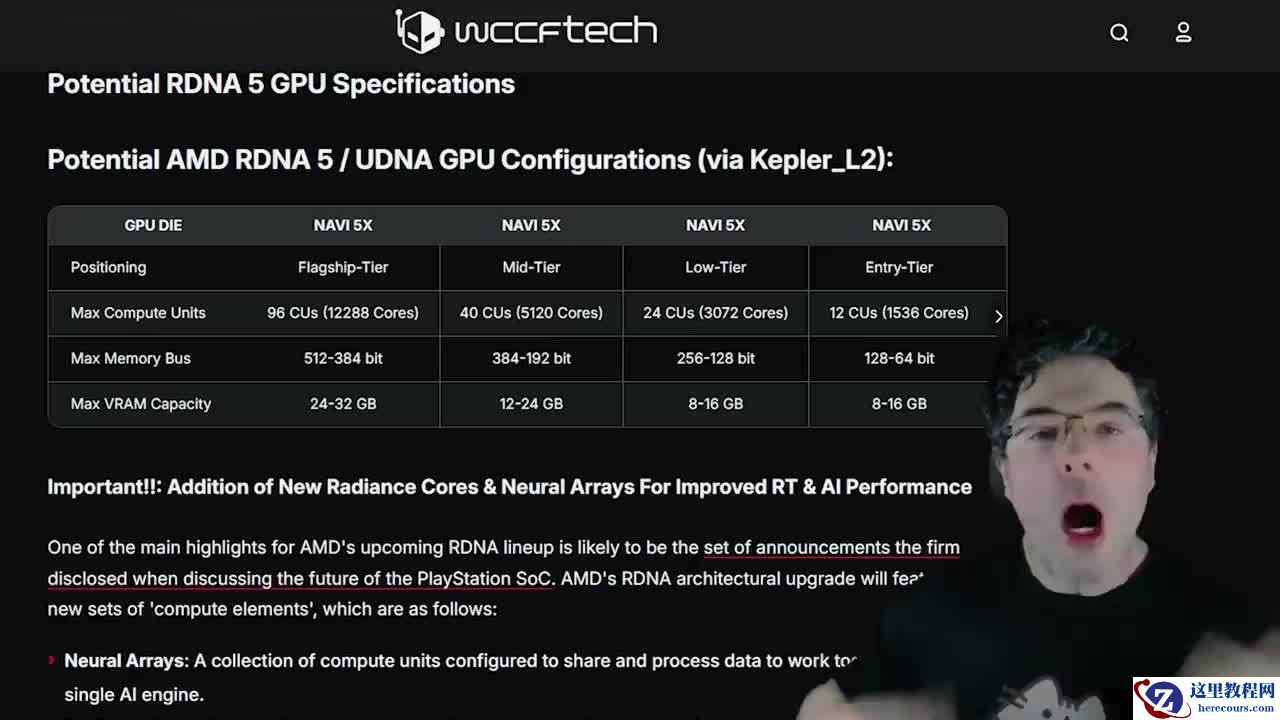
Task: Click the Entry-Tier positioning cell
Action: coord(899,267)
